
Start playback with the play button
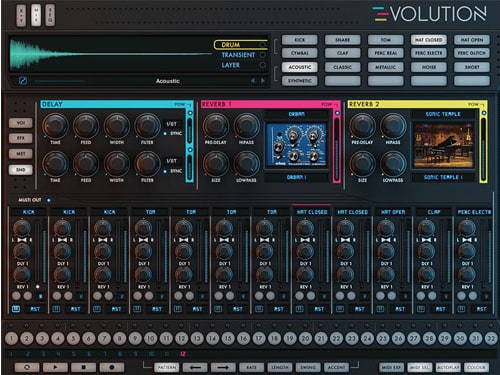(55, 367)
